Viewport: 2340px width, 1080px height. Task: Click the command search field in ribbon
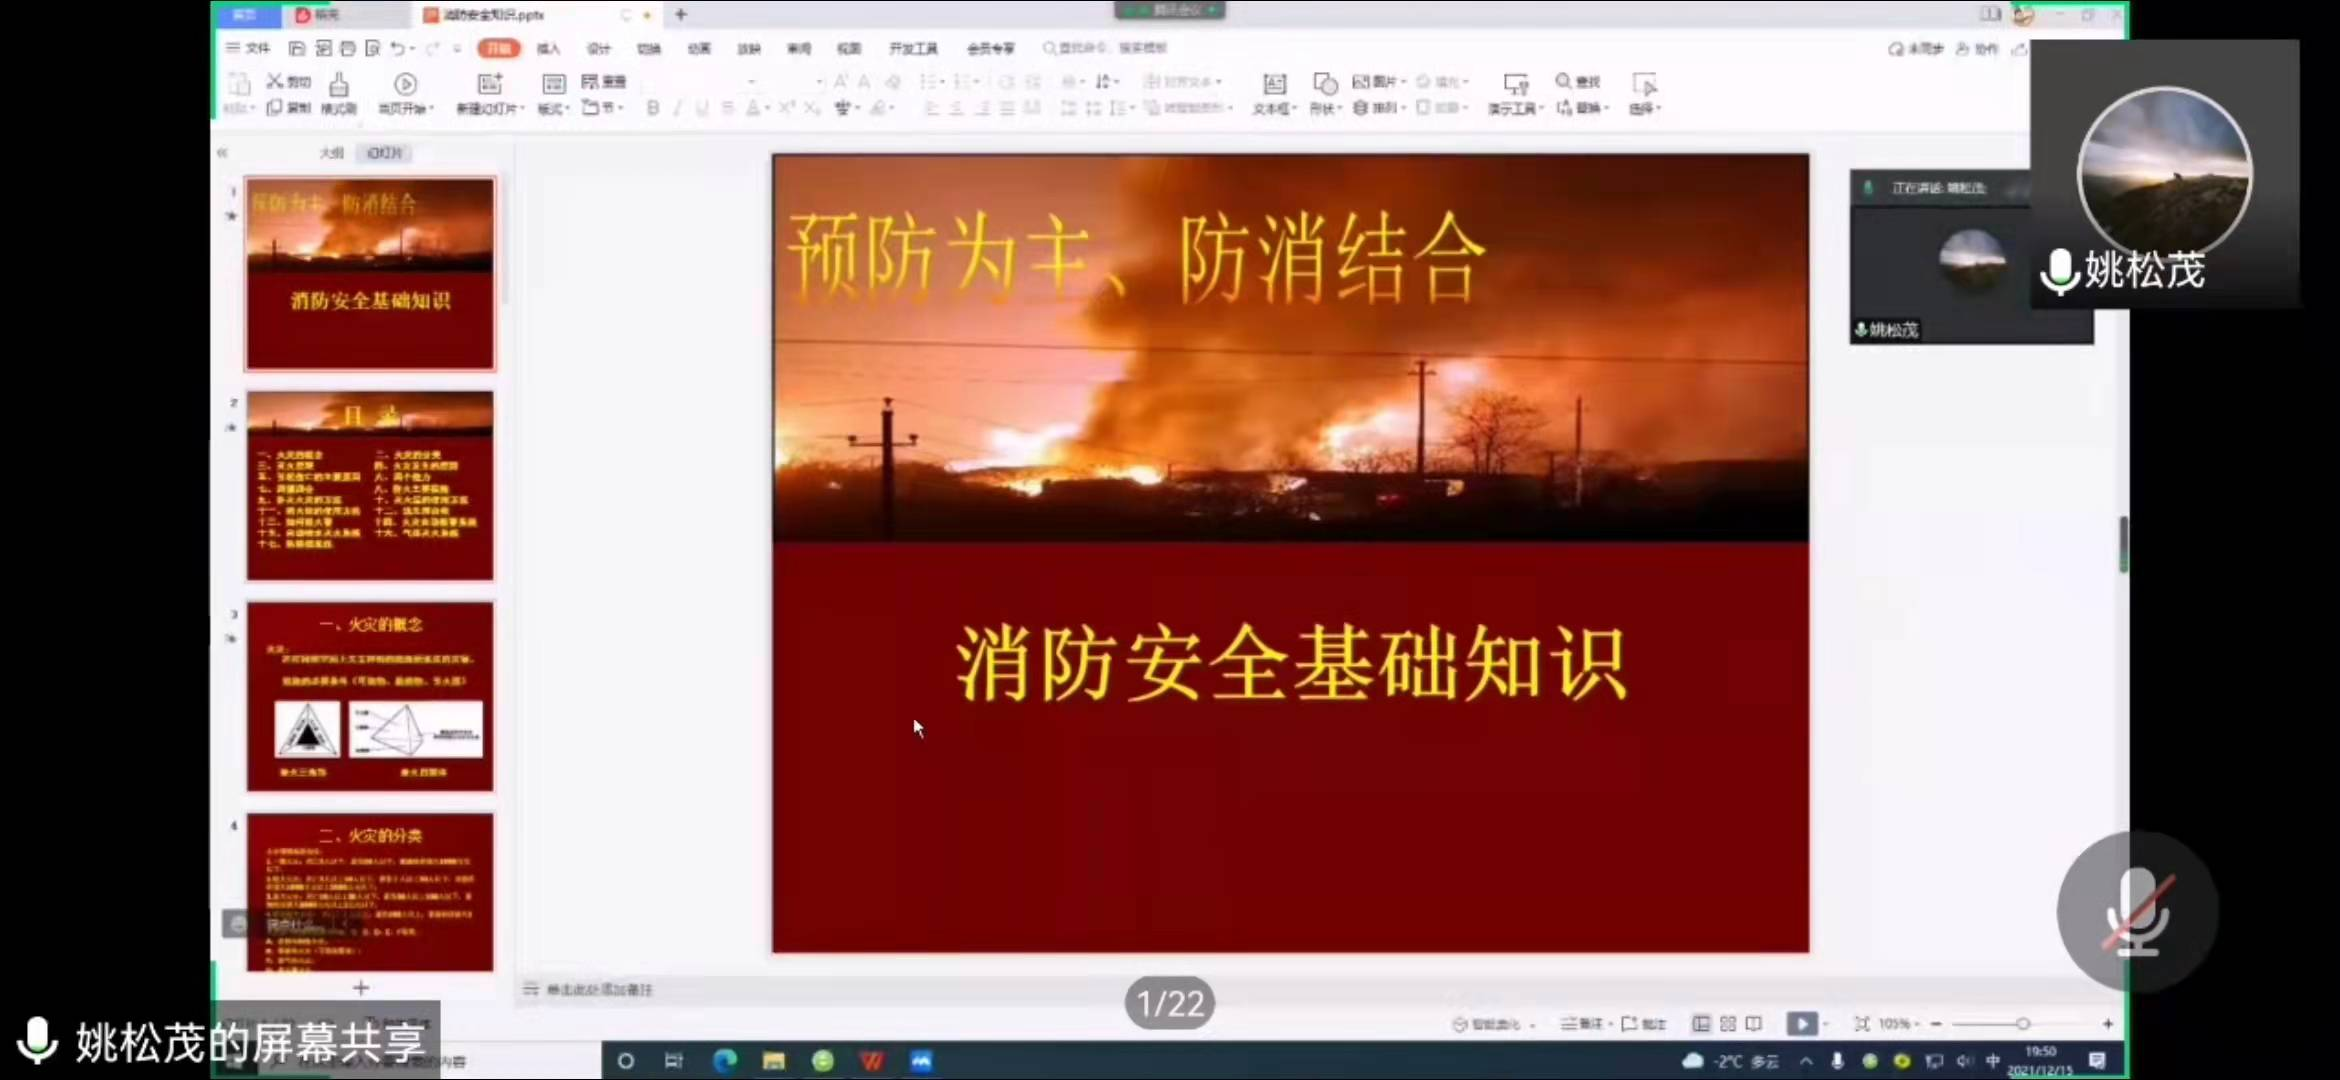point(1105,48)
